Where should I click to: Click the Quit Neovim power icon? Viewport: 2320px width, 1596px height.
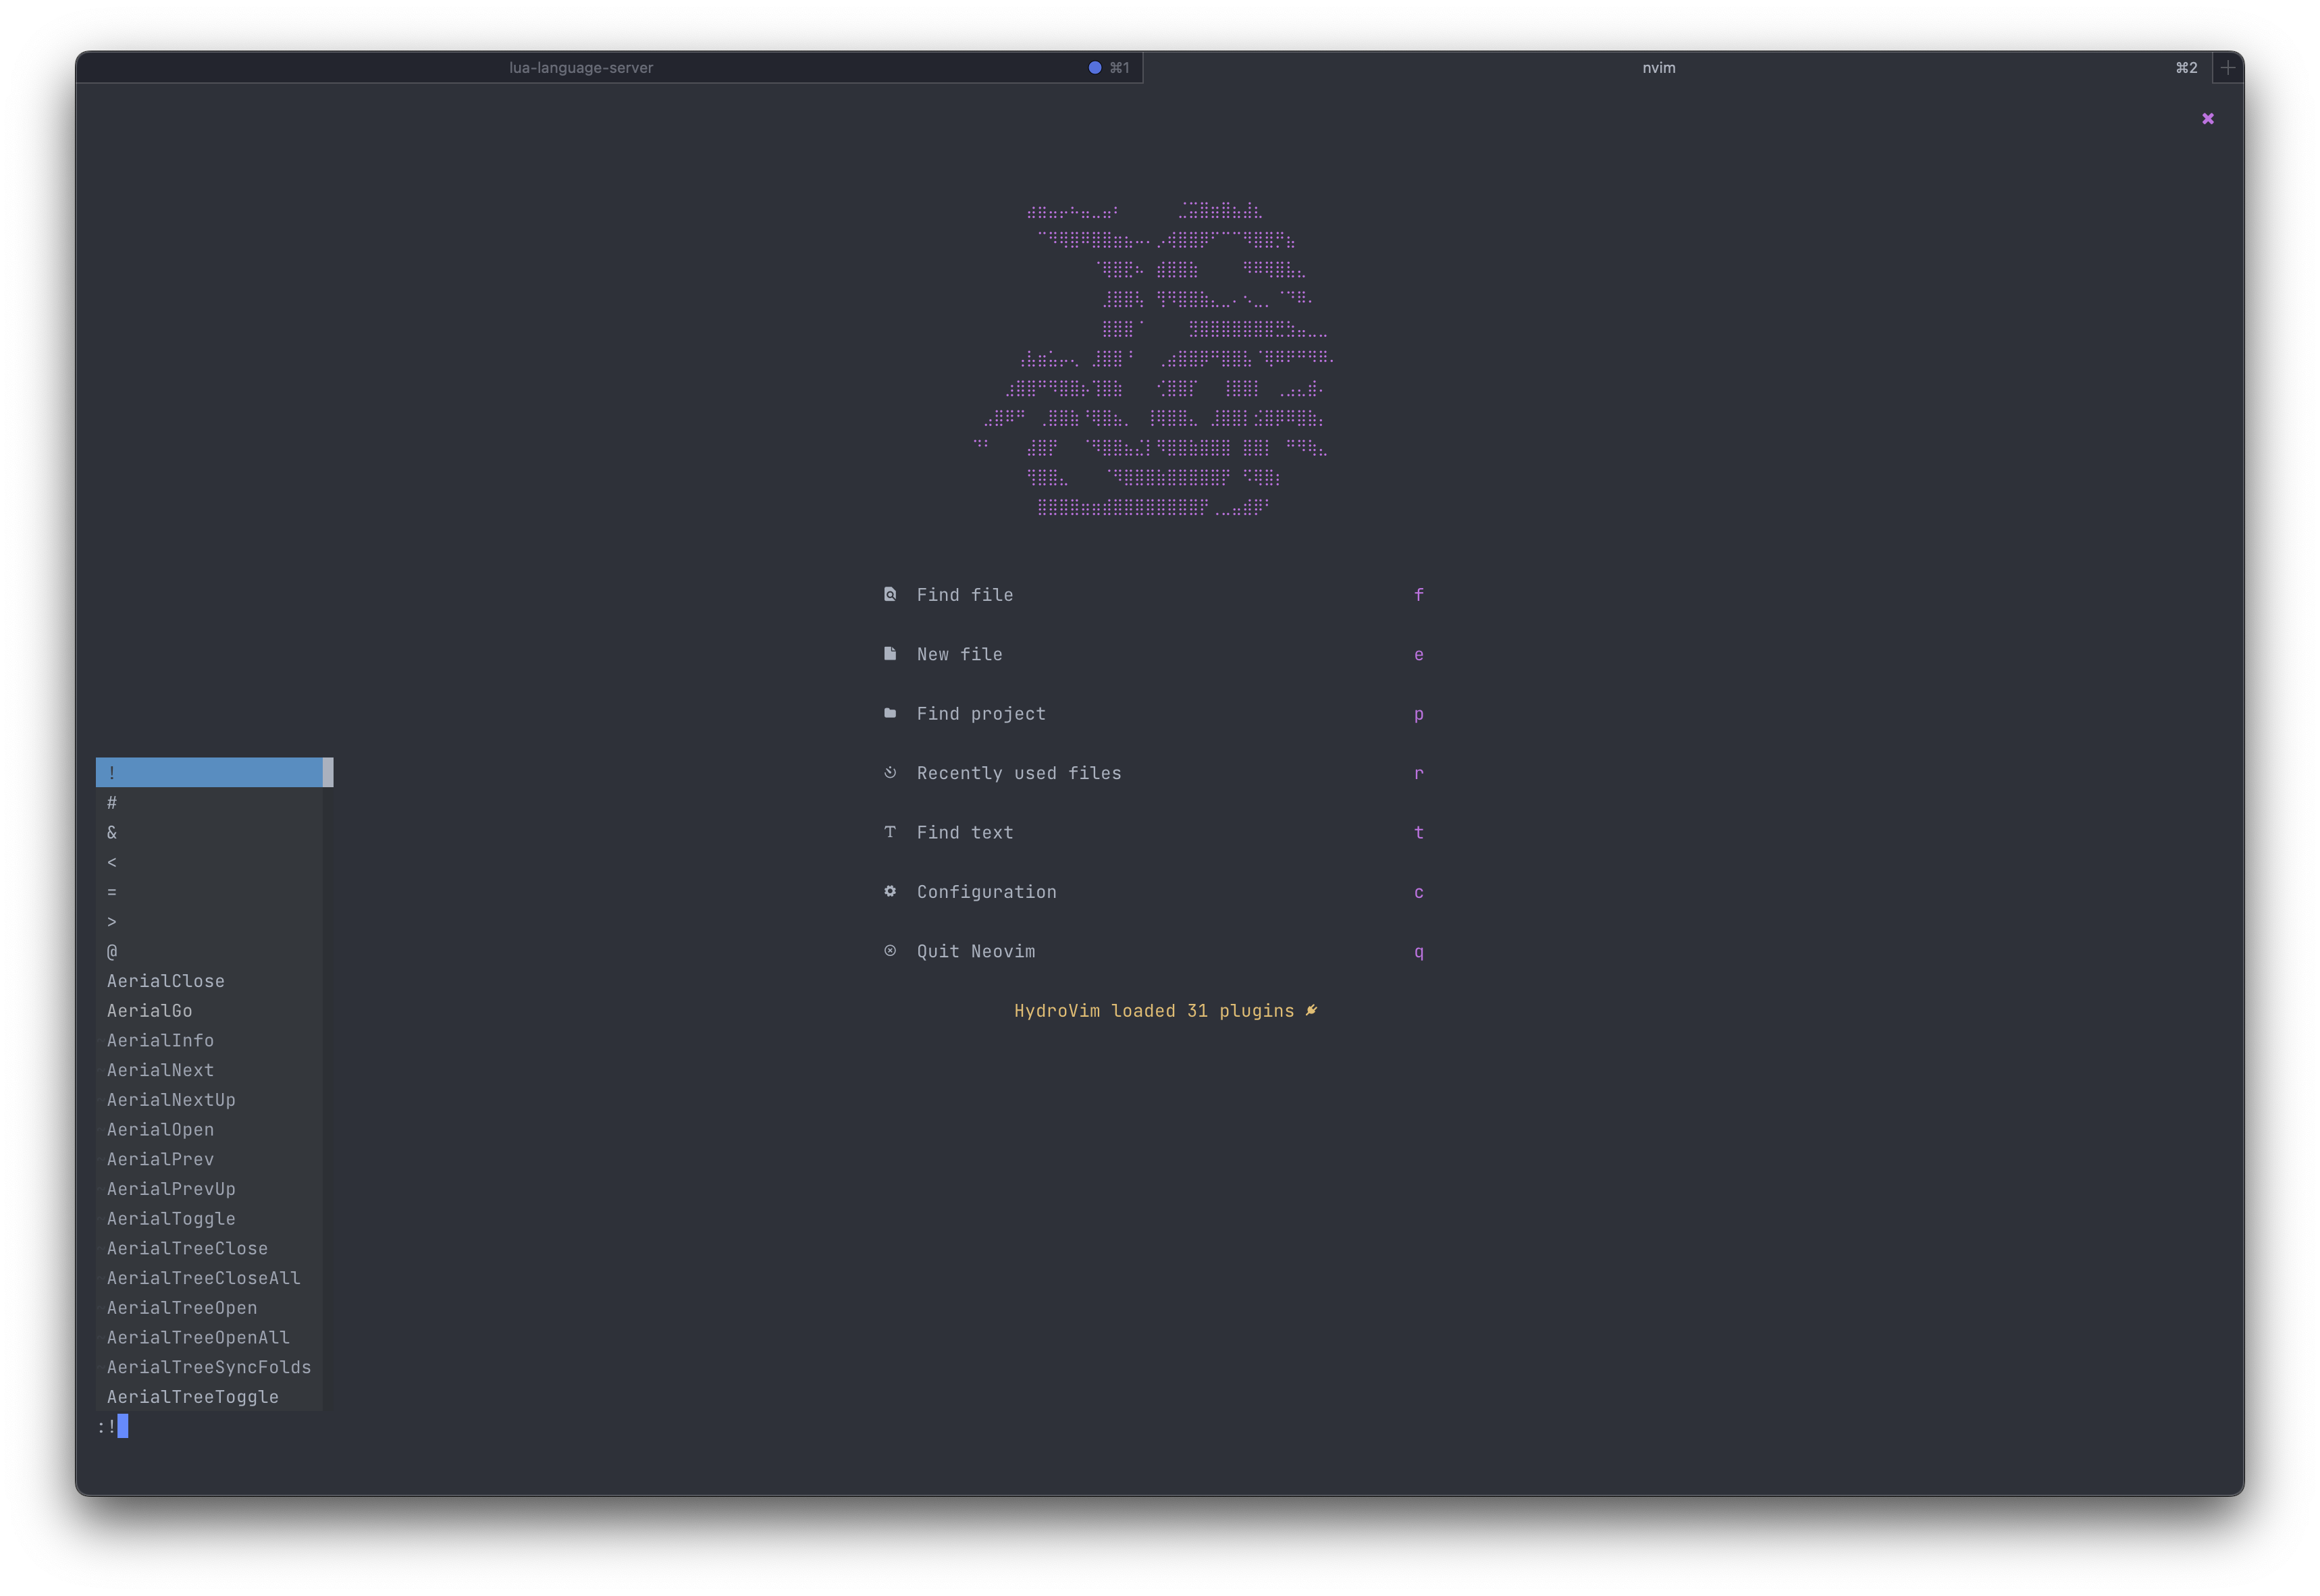890,951
